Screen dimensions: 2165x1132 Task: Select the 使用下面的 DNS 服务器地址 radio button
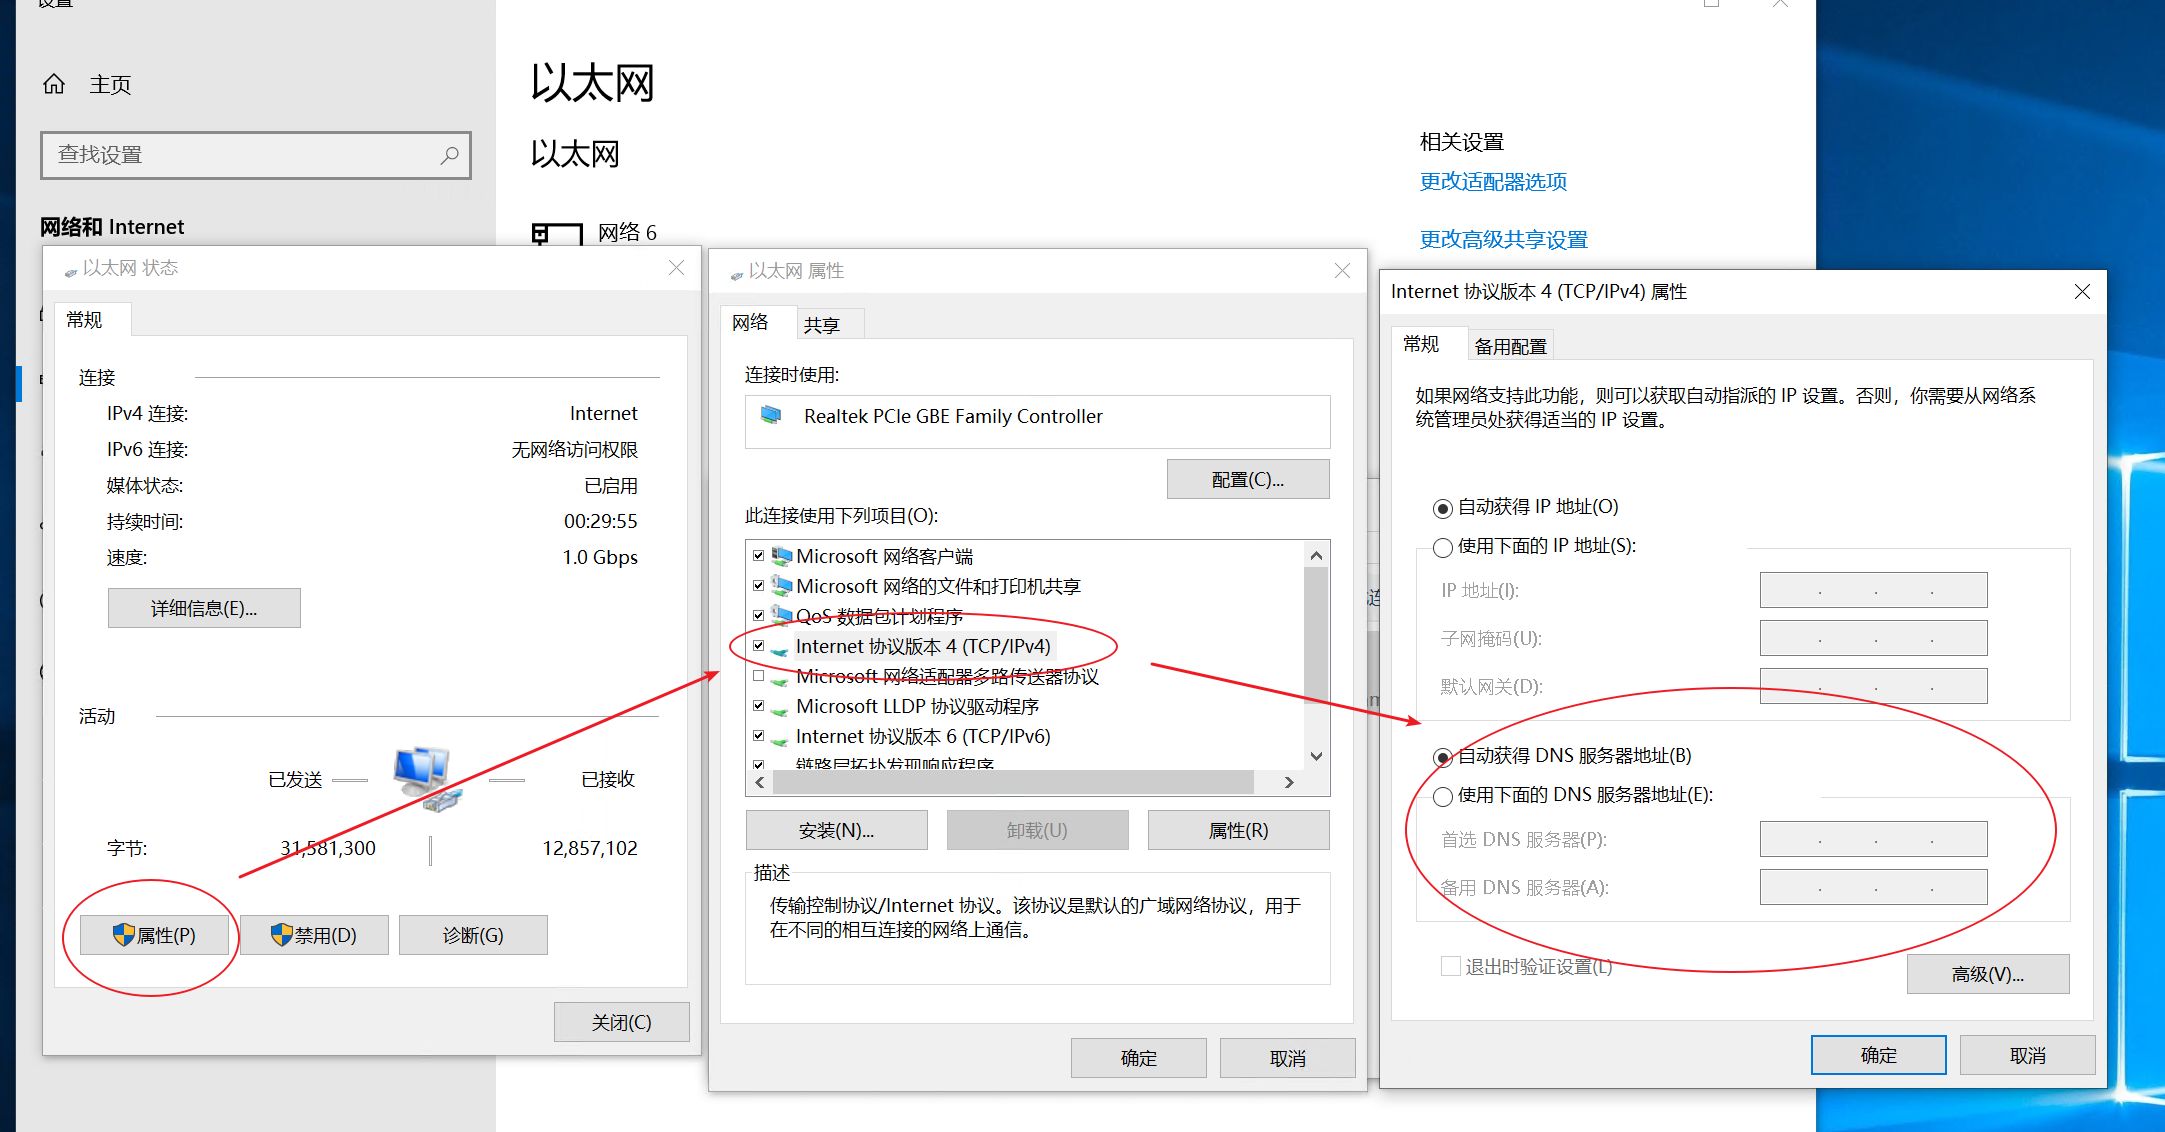click(x=1443, y=796)
